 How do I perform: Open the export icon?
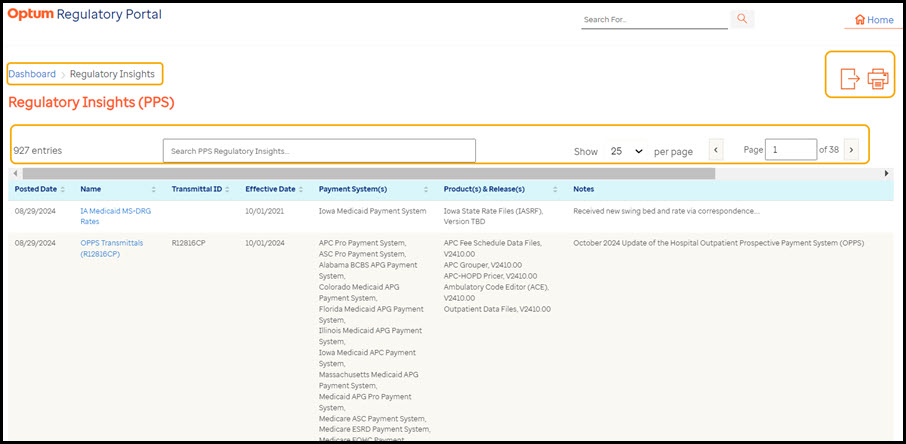coord(849,79)
